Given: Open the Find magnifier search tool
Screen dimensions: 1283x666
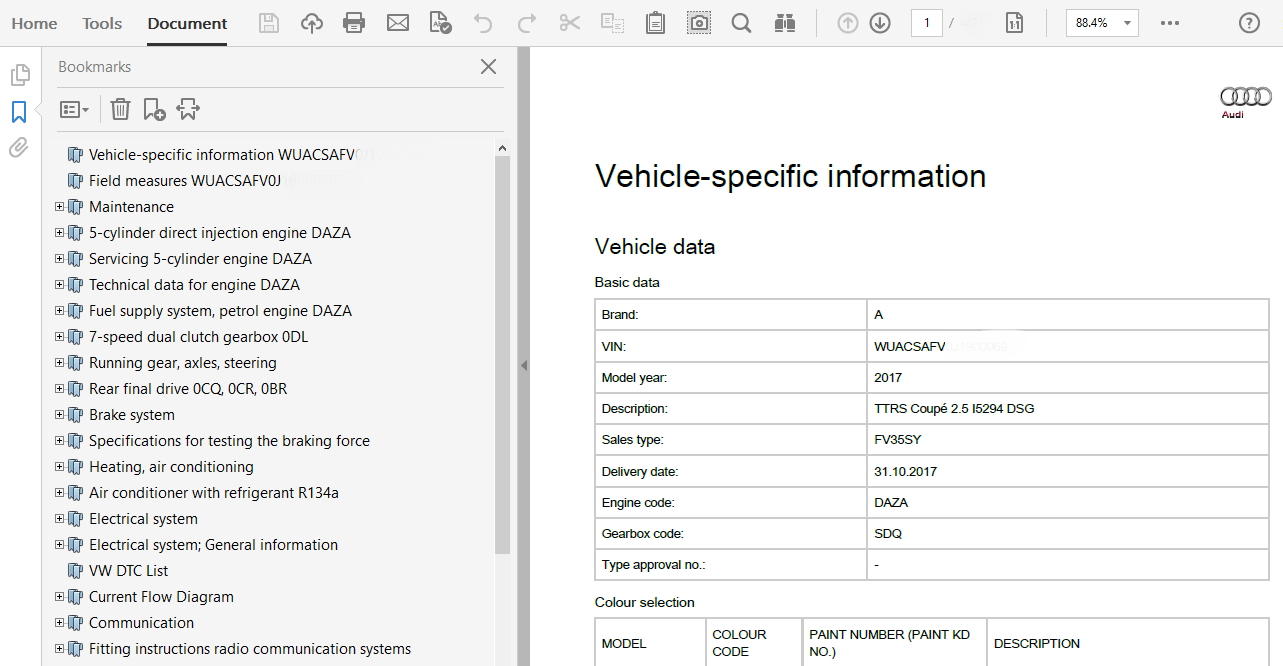Looking at the screenshot, I should [741, 23].
